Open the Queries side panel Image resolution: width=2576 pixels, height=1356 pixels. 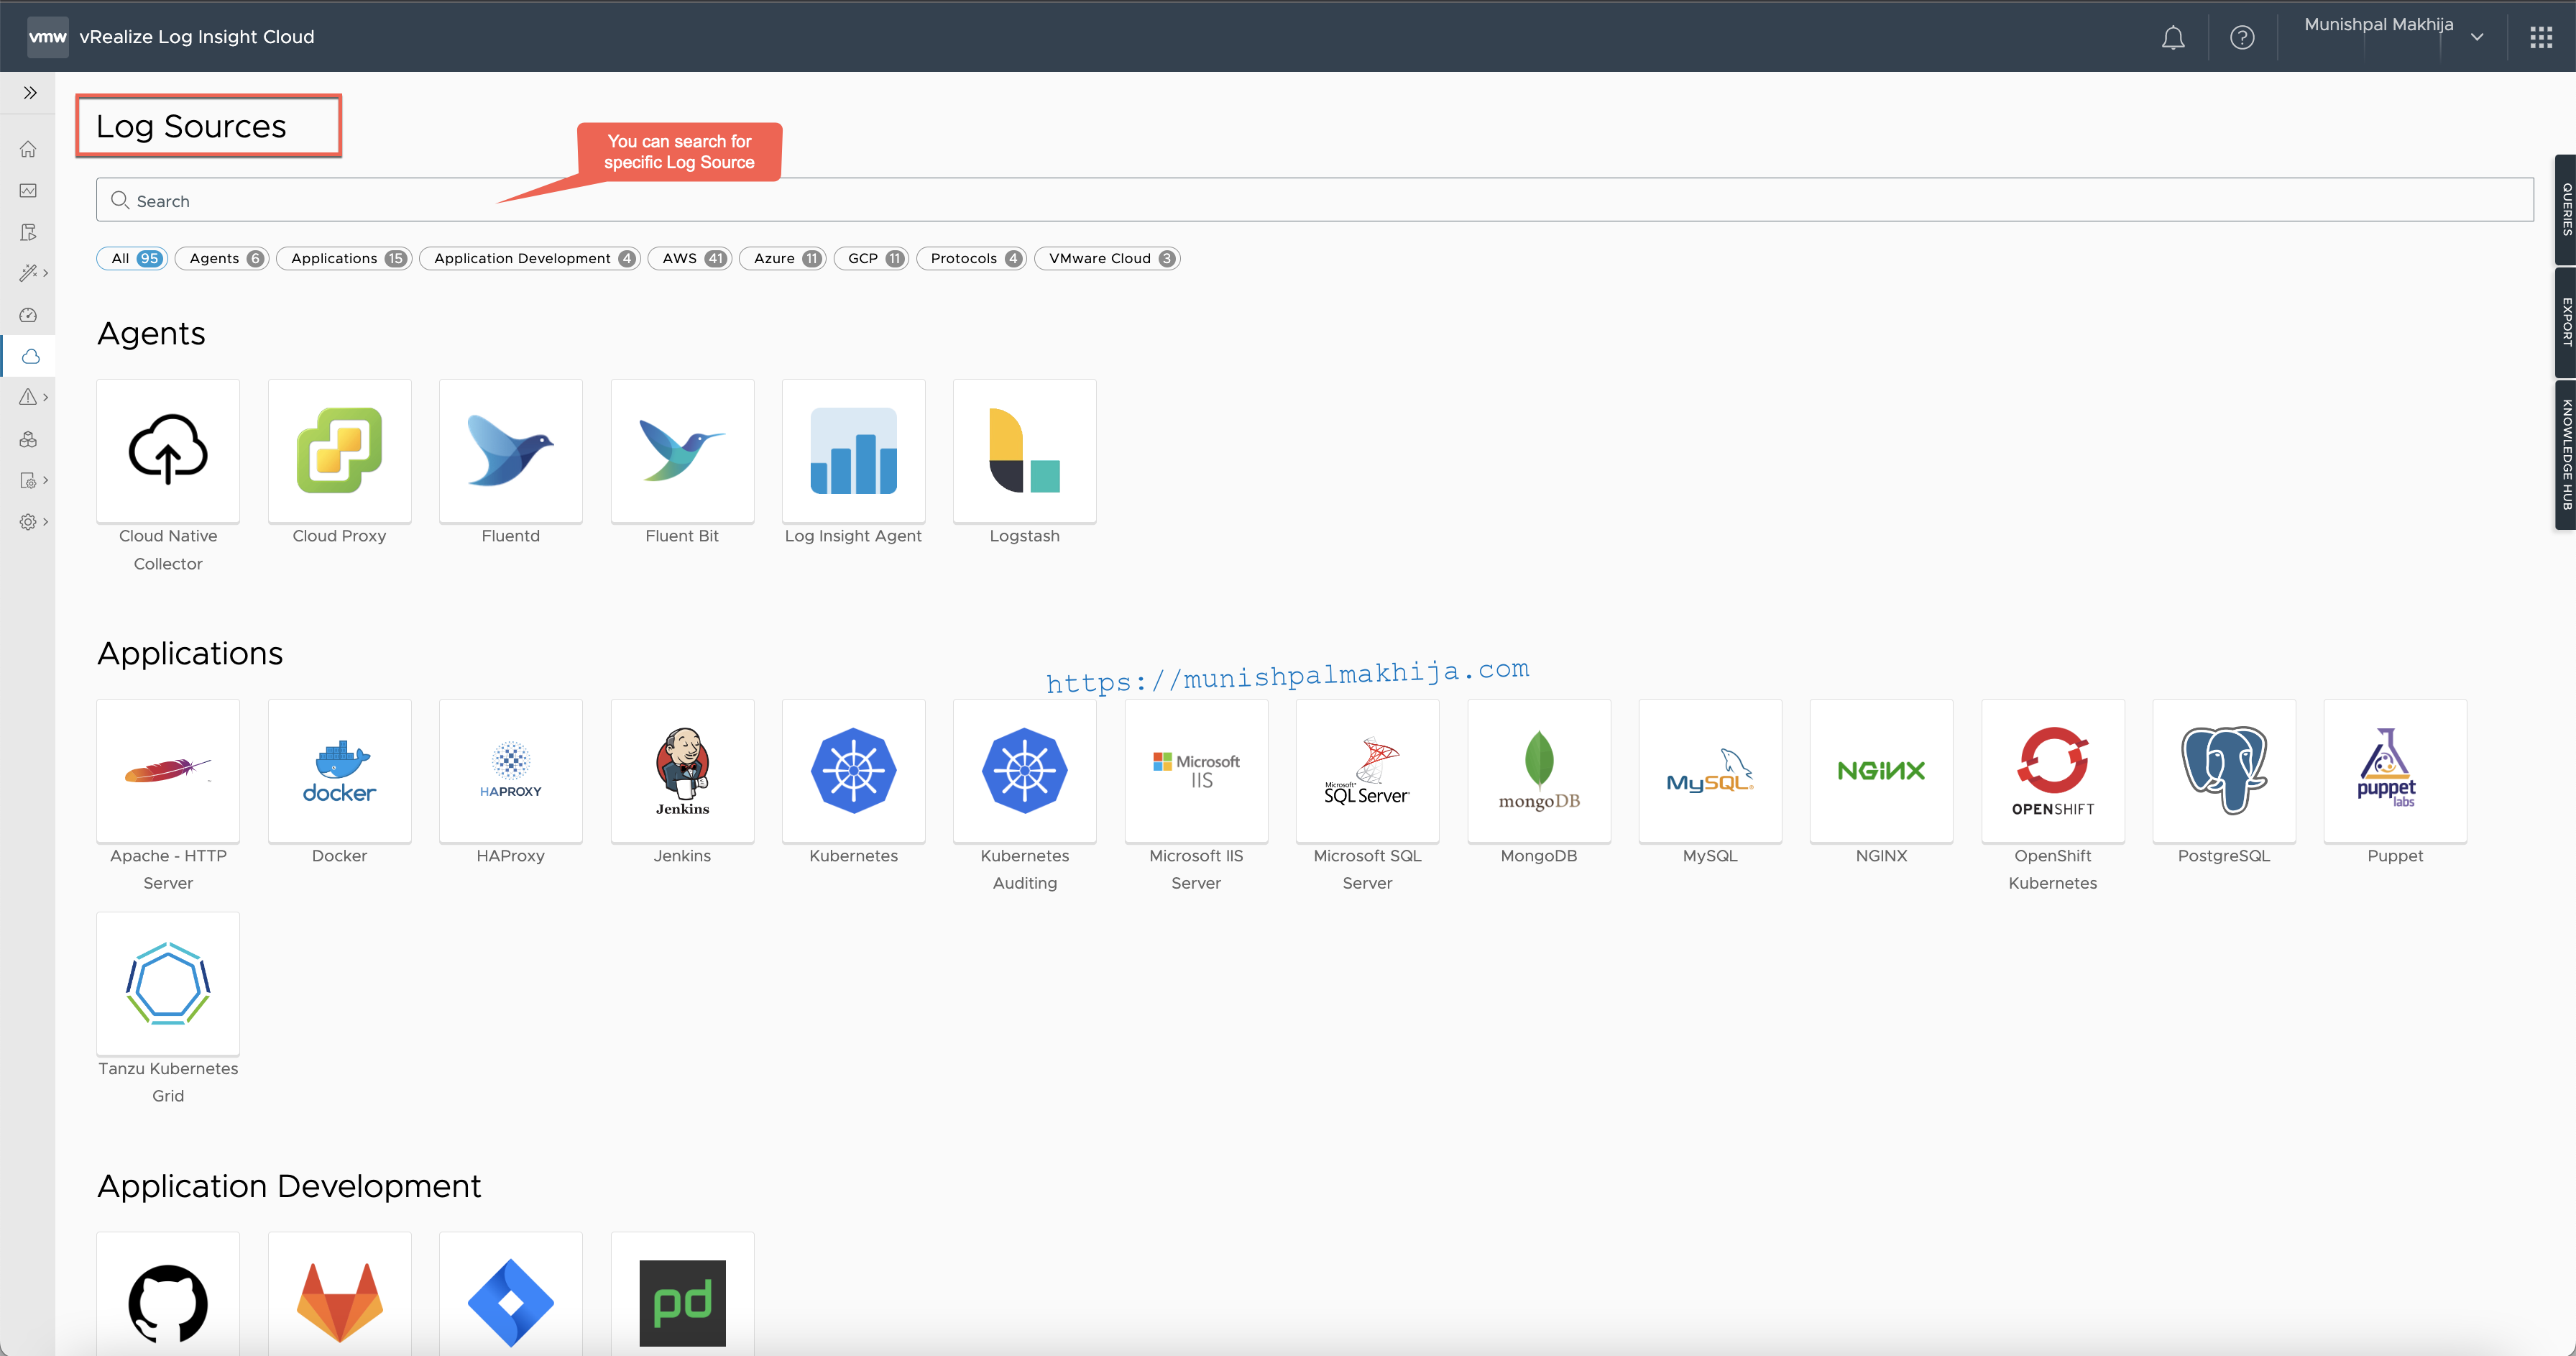click(2565, 209)
